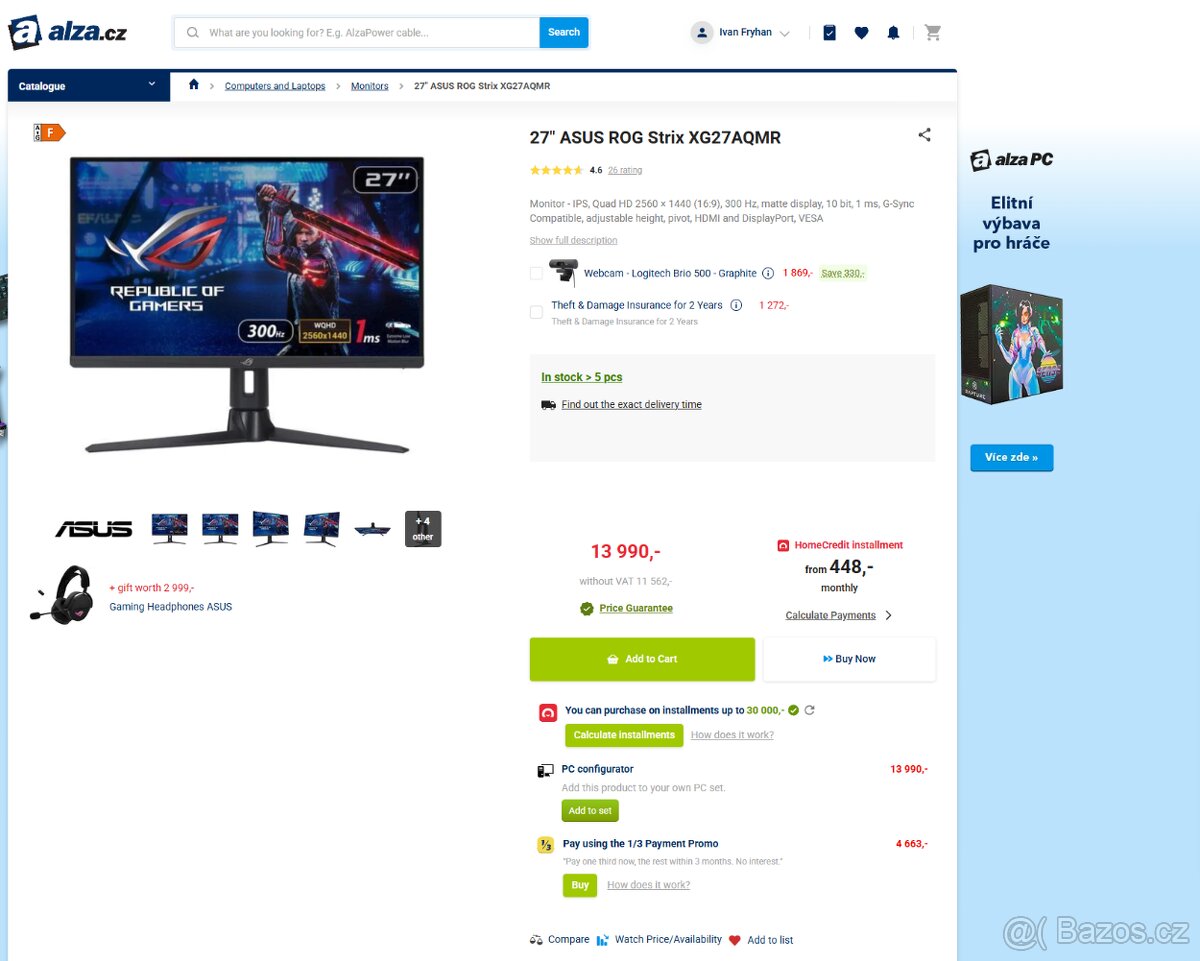Screen dimensions: 1200x961
Task: Open the orders clipboard icon in header
Action: click(829, 33)
